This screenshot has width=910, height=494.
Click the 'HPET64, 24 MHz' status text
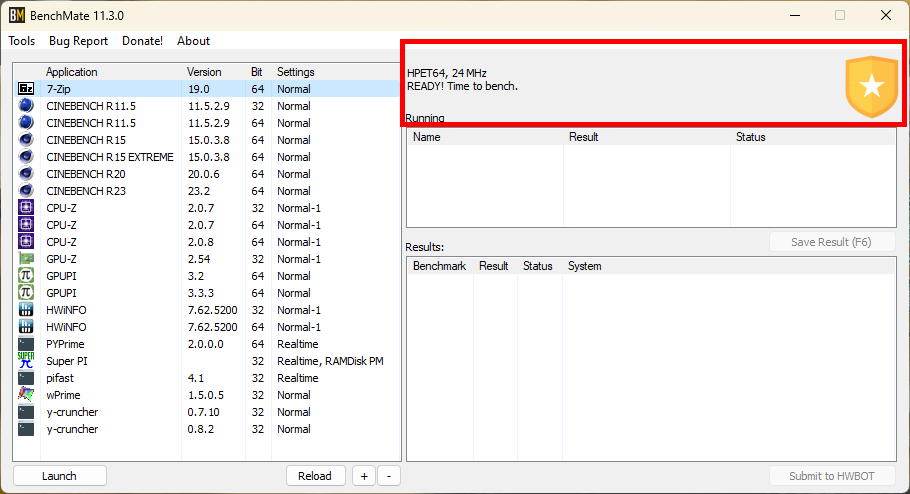click(x=447, y=73)
